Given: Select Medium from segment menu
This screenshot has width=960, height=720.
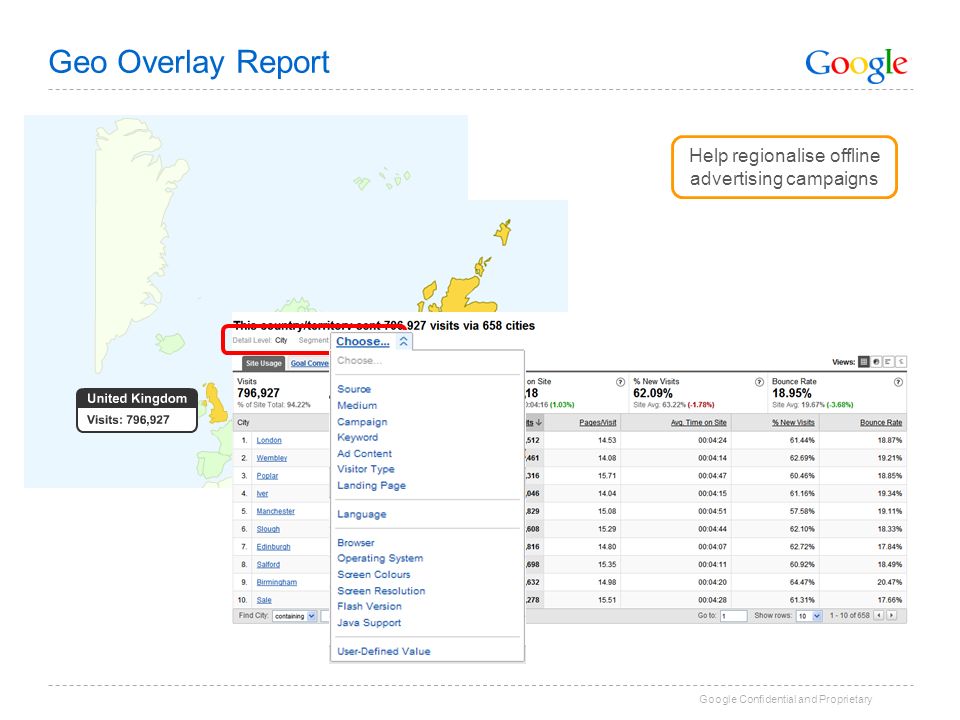Looking at the screenshot, I should pos(357,405).
